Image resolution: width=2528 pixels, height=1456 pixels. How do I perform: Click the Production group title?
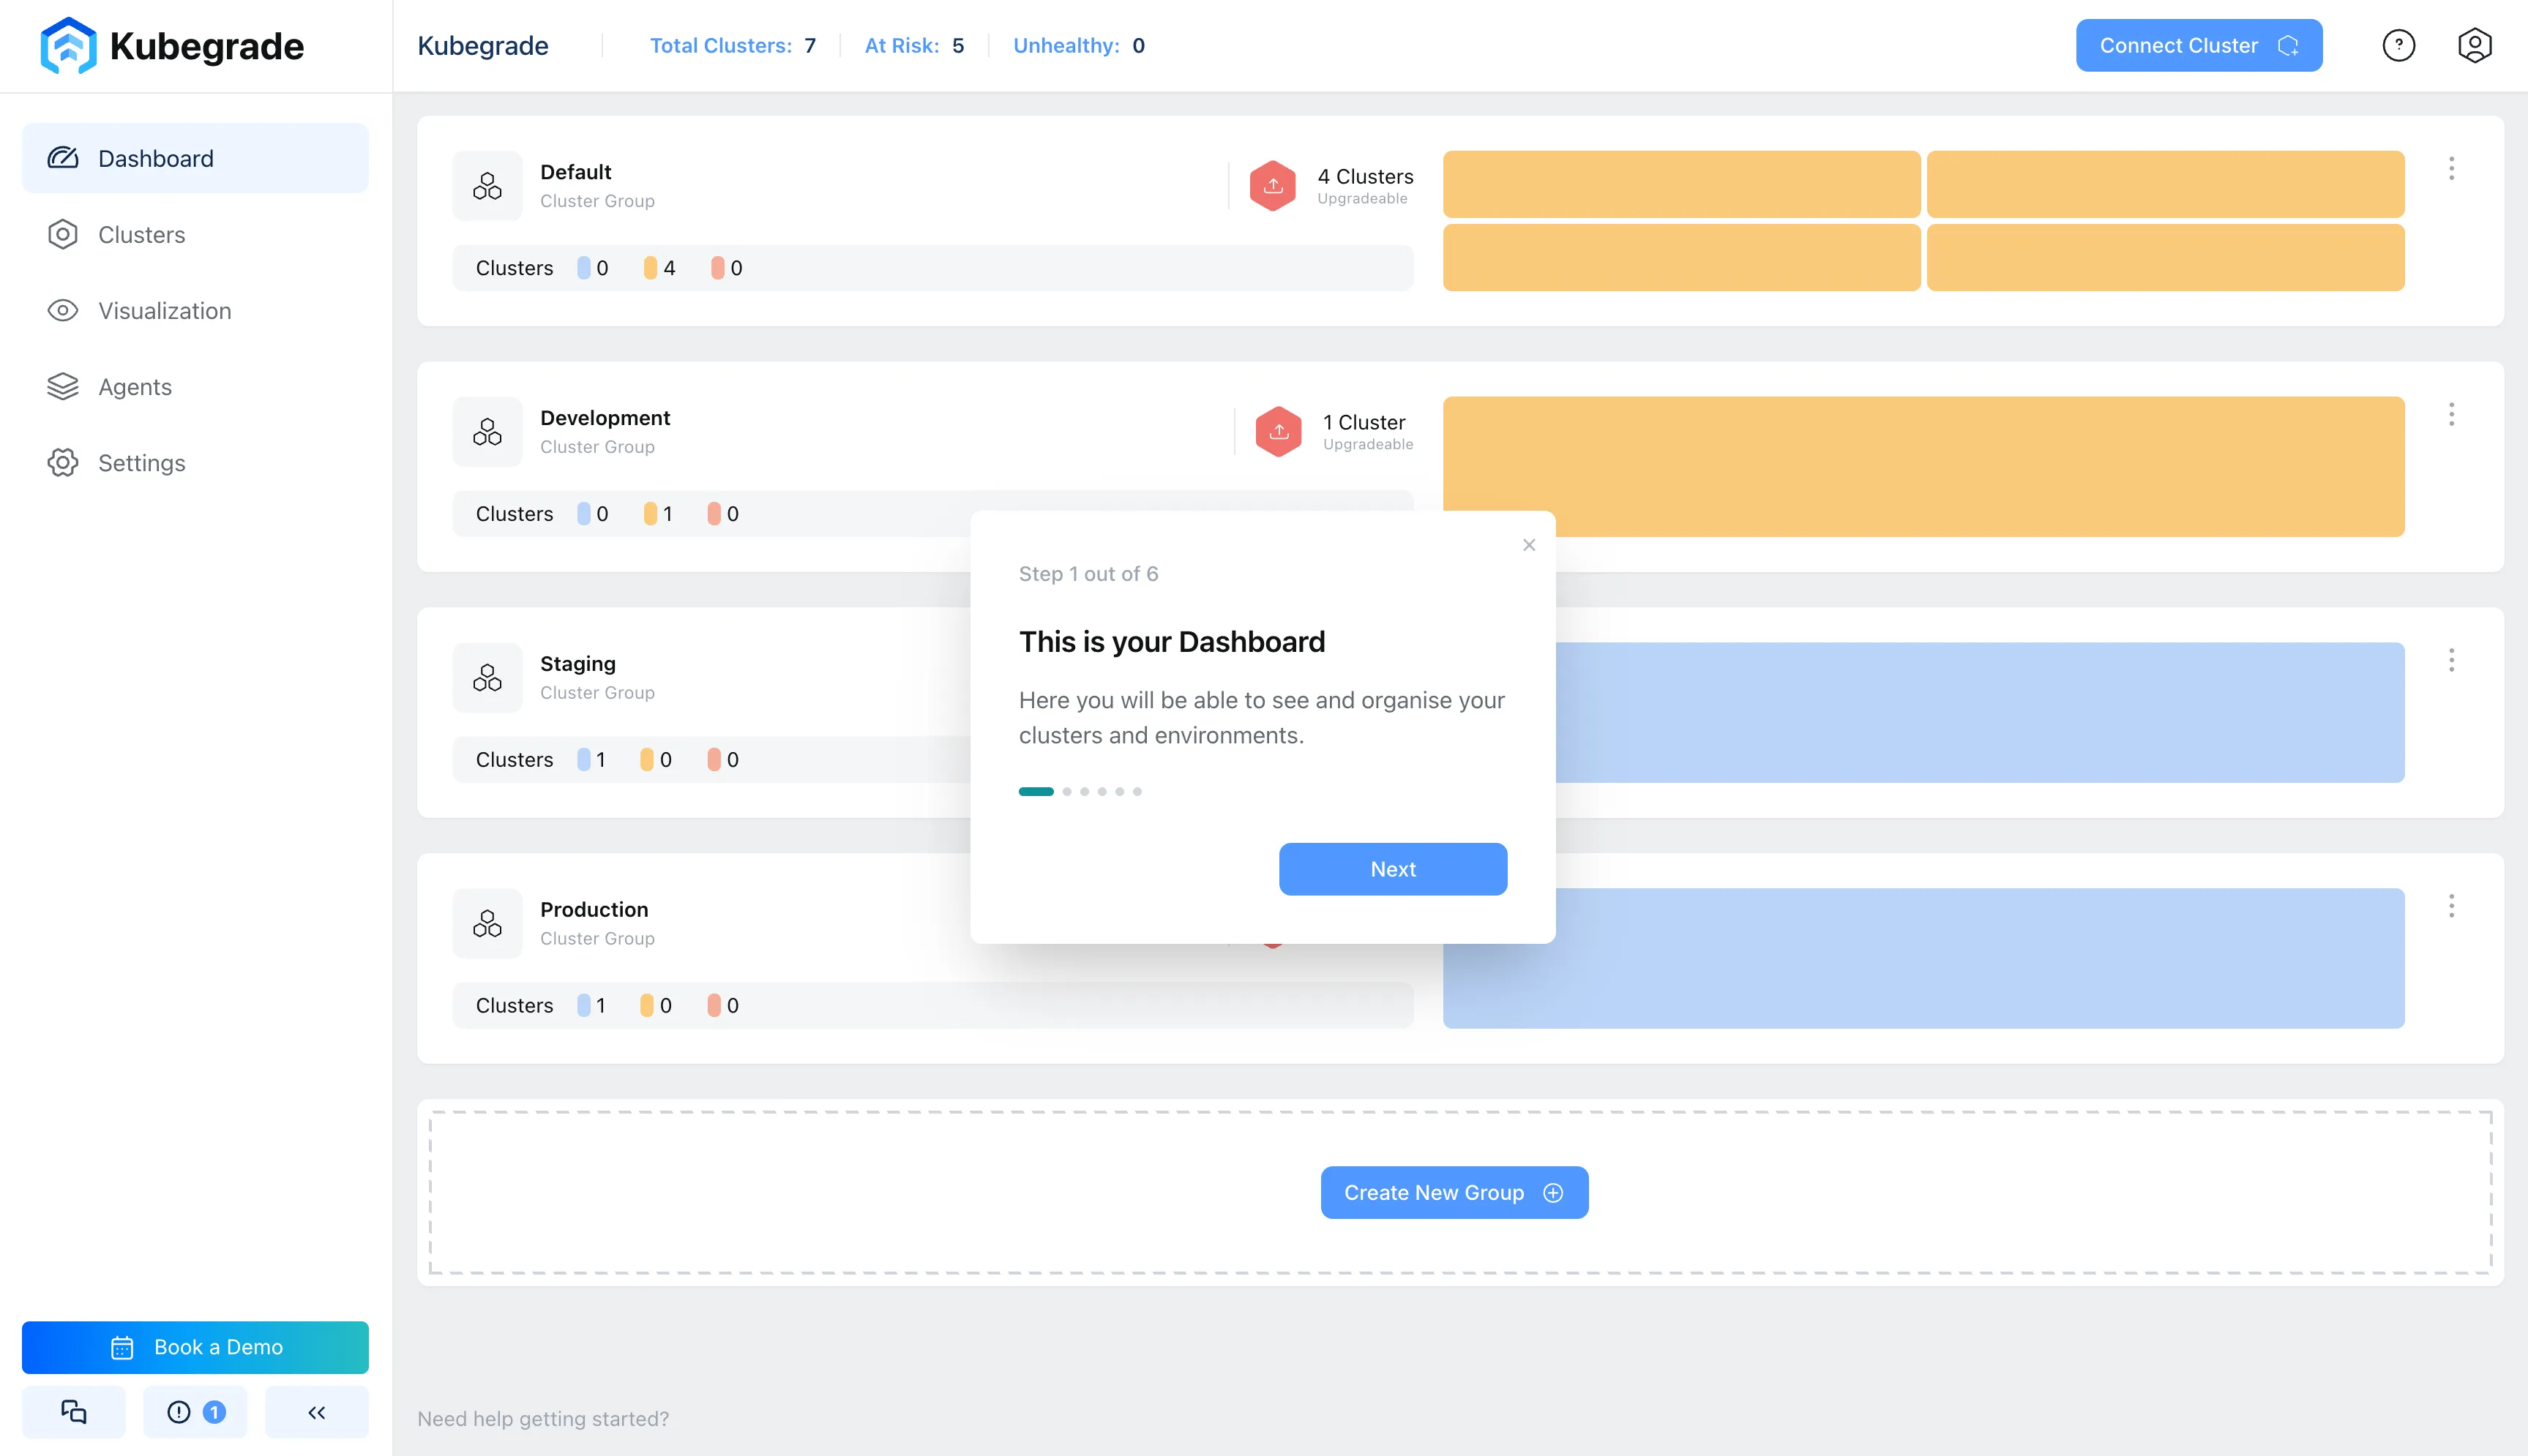pos(594,909)
